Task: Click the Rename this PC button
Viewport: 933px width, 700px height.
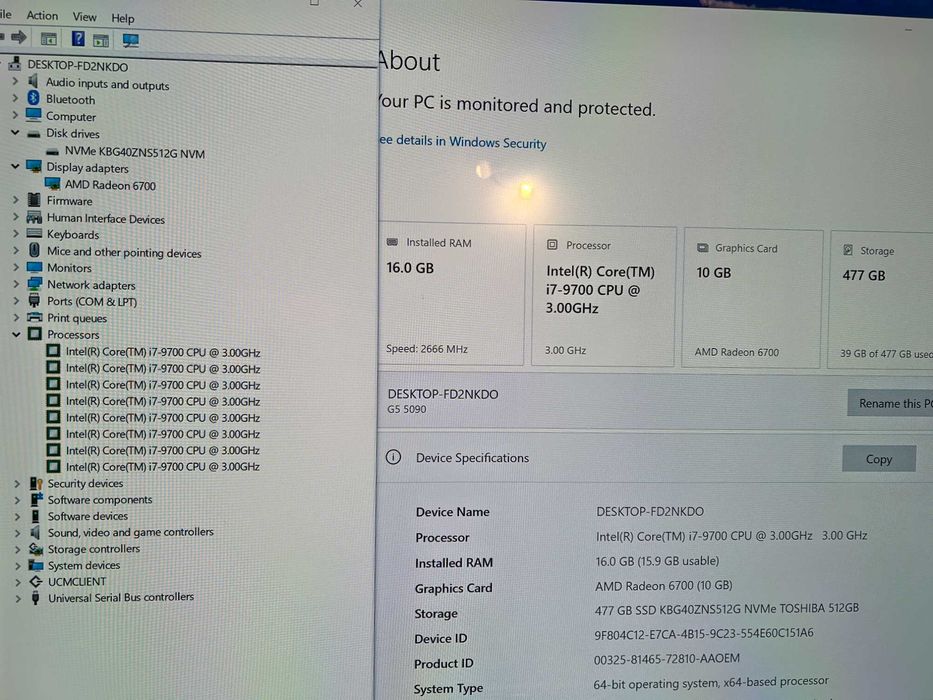Action: (x=891, y=403)
